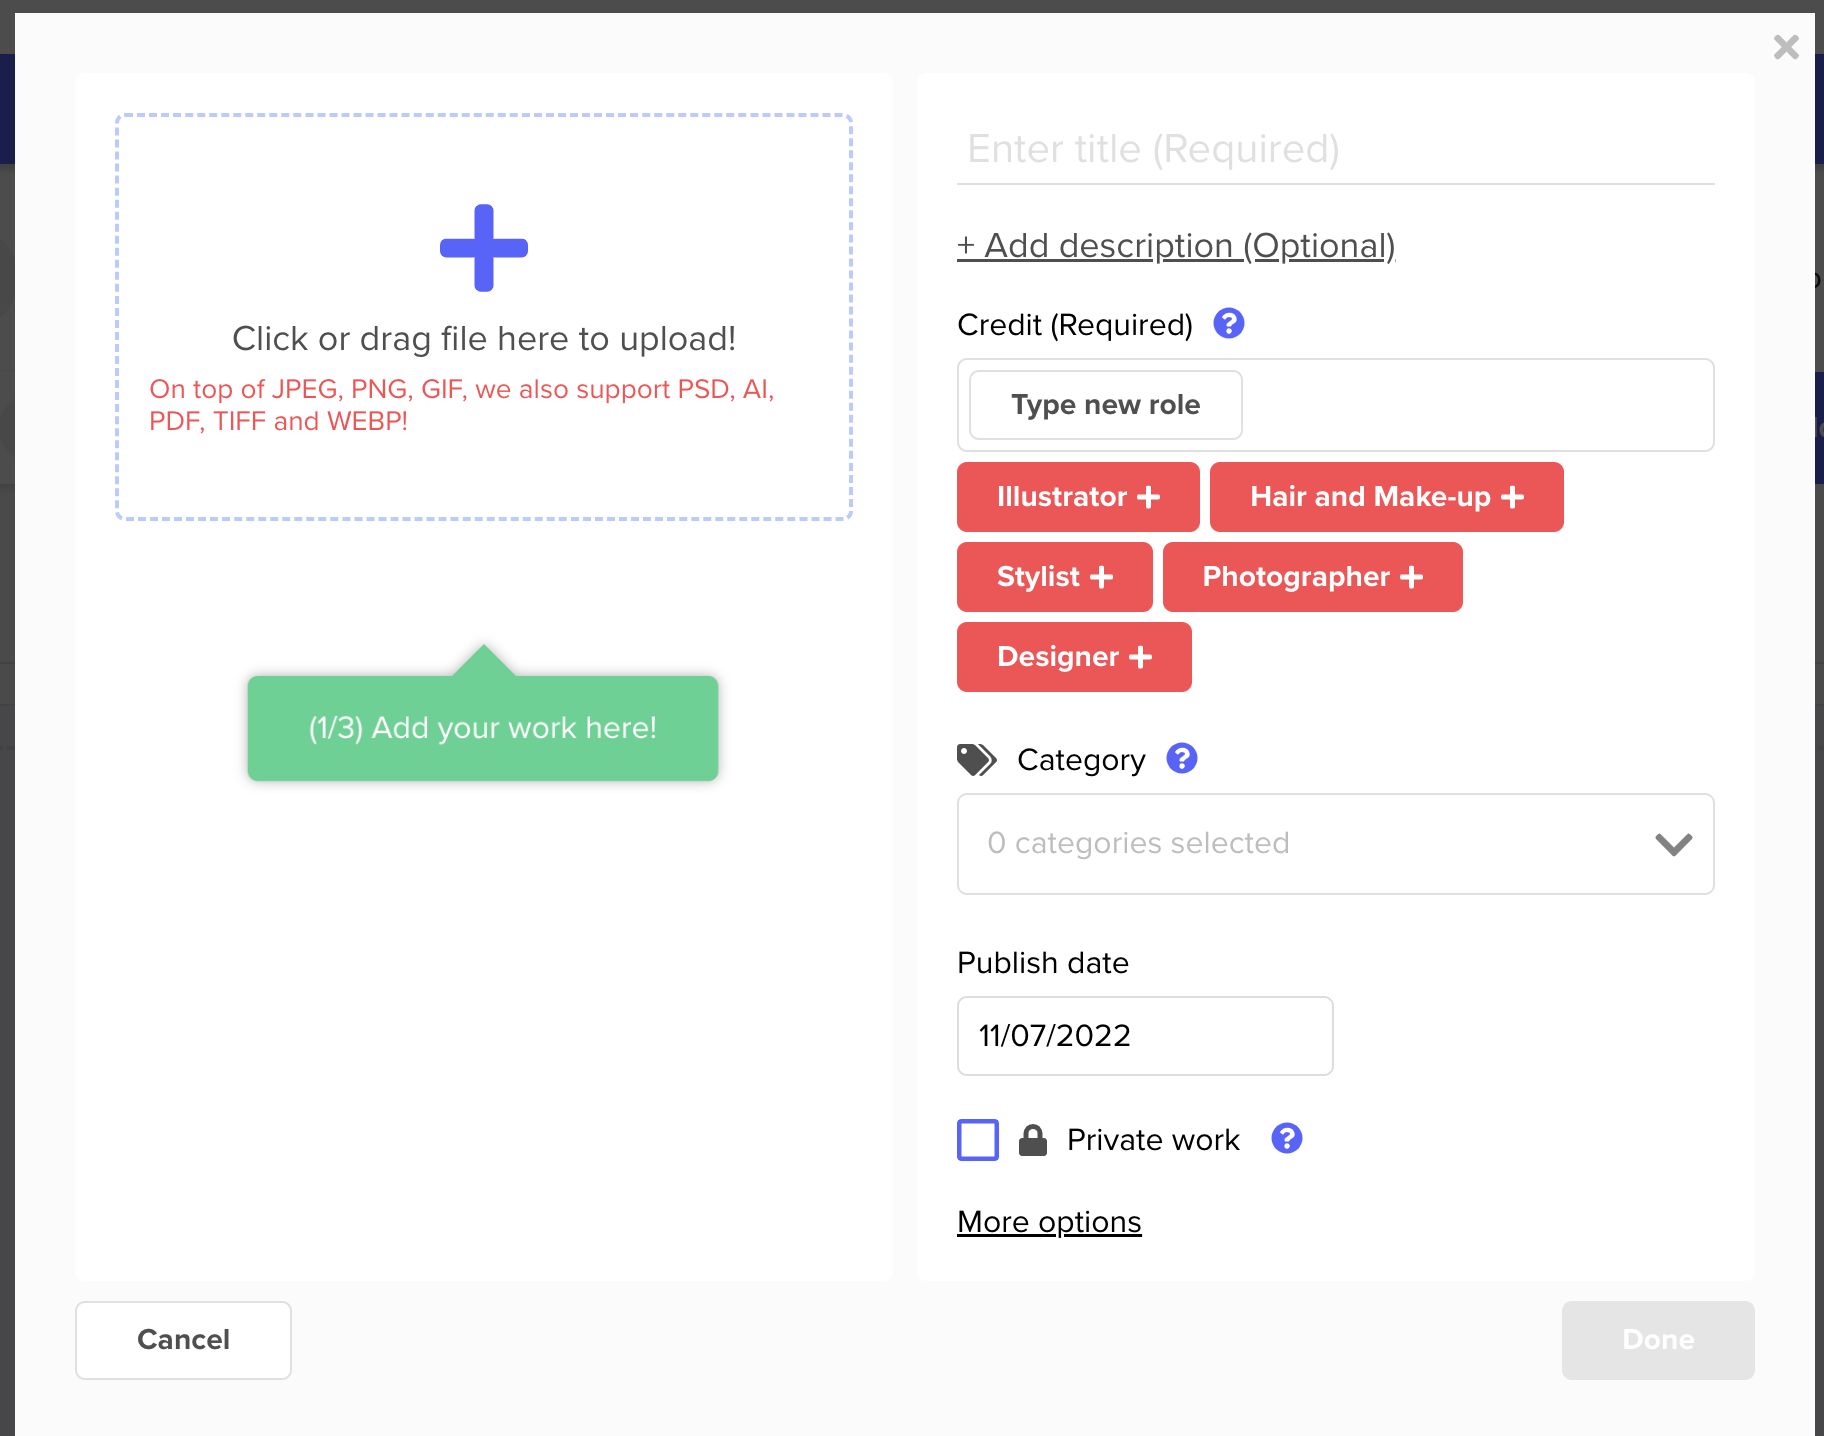Click Add description (Optional) link
The image size is (1824, 1436).
point(1176,246)
